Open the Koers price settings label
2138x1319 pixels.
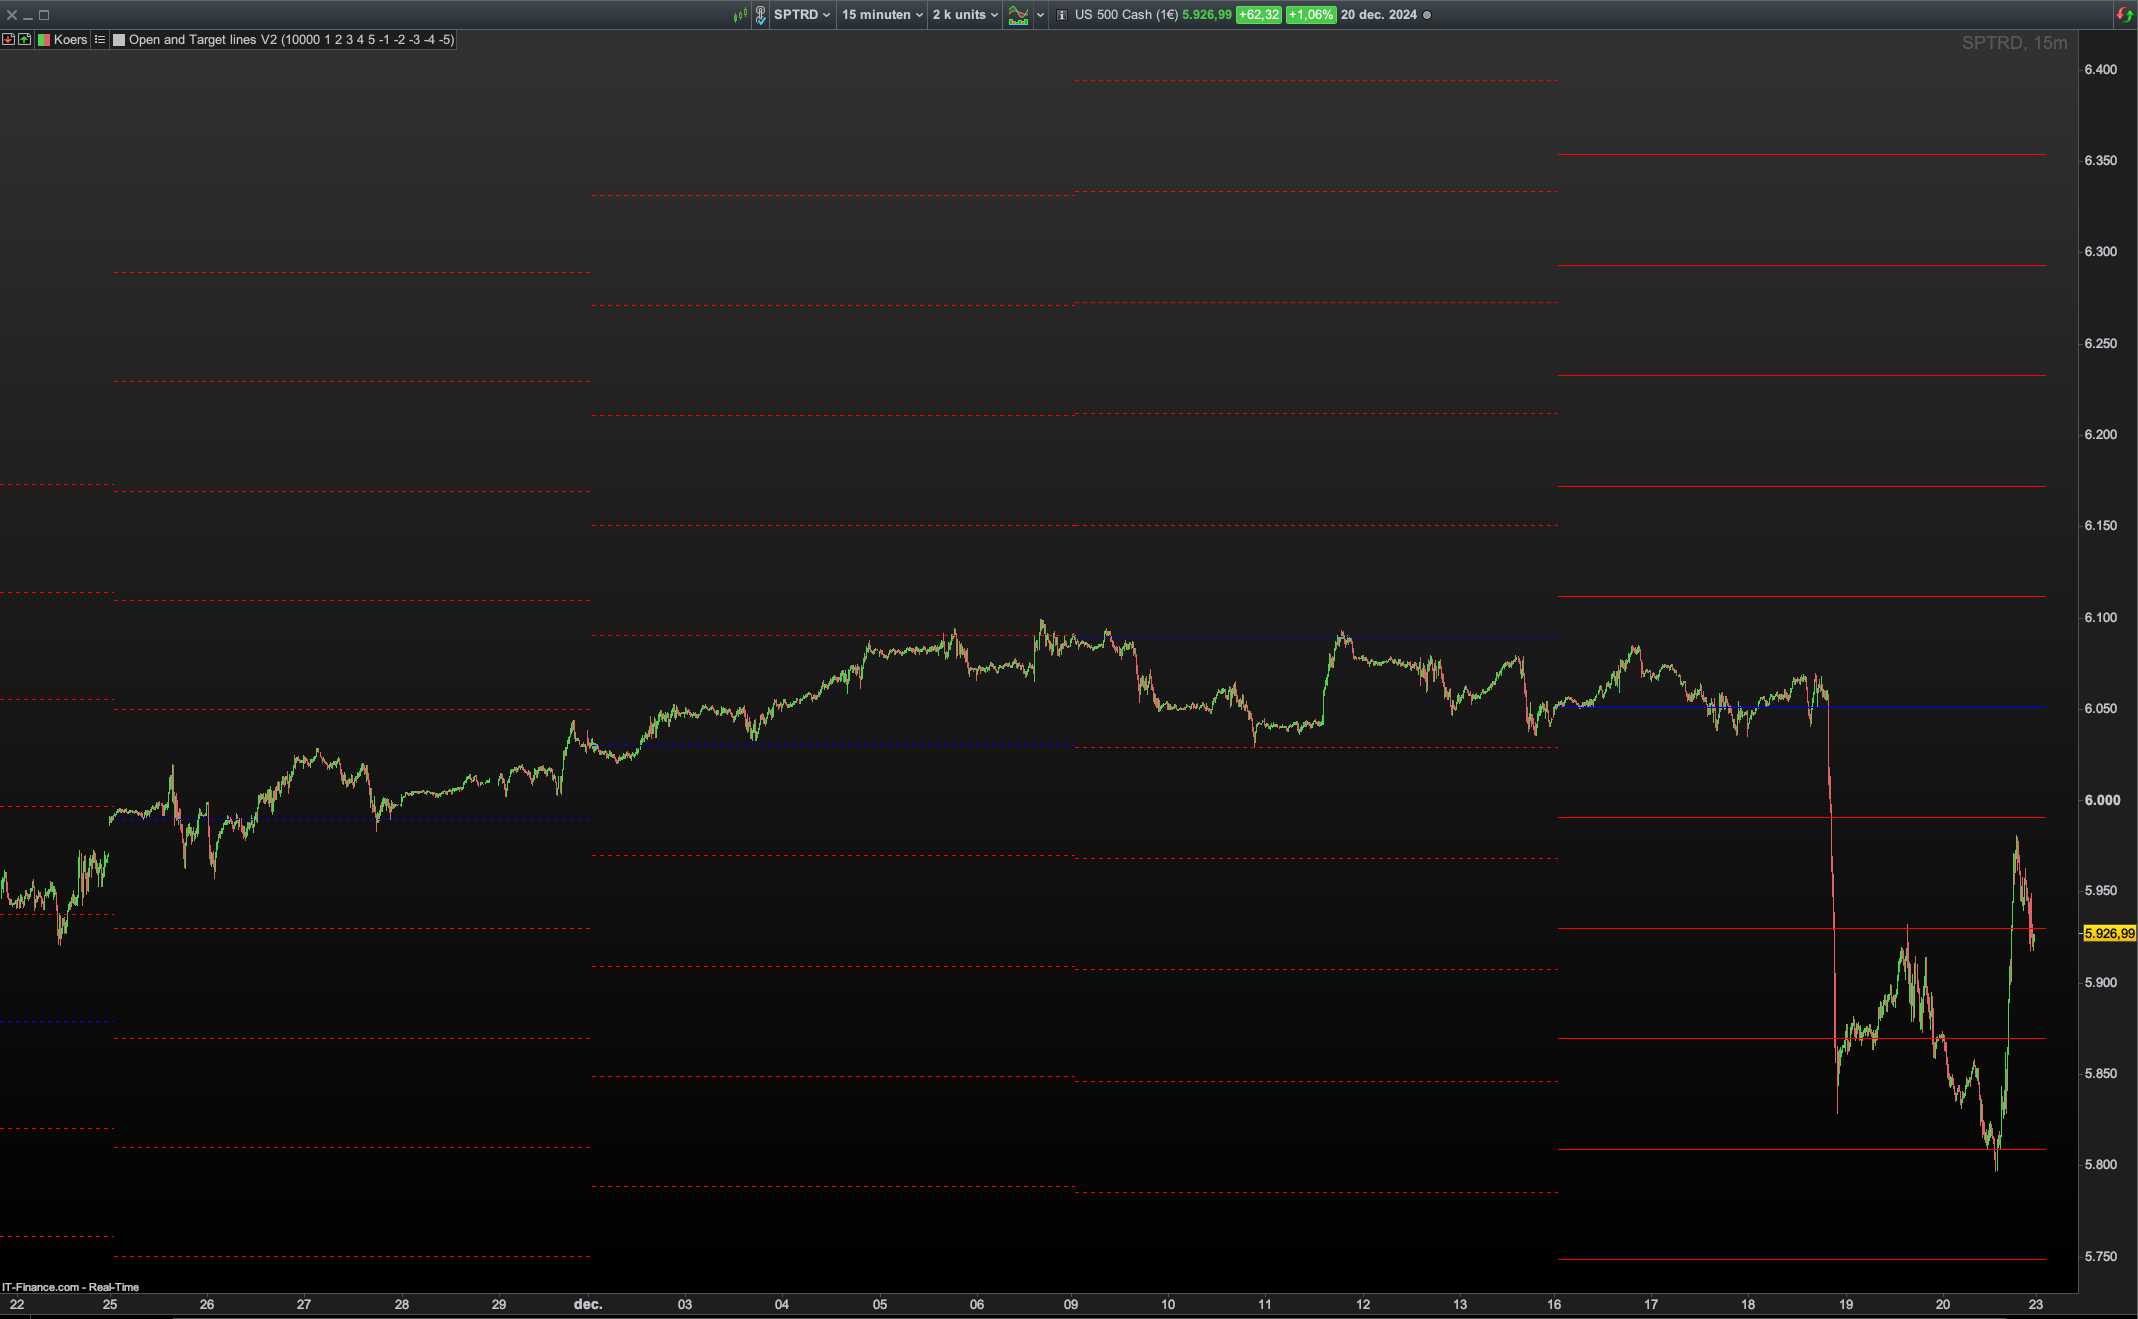pyautogui.click(x=70, y=40)
